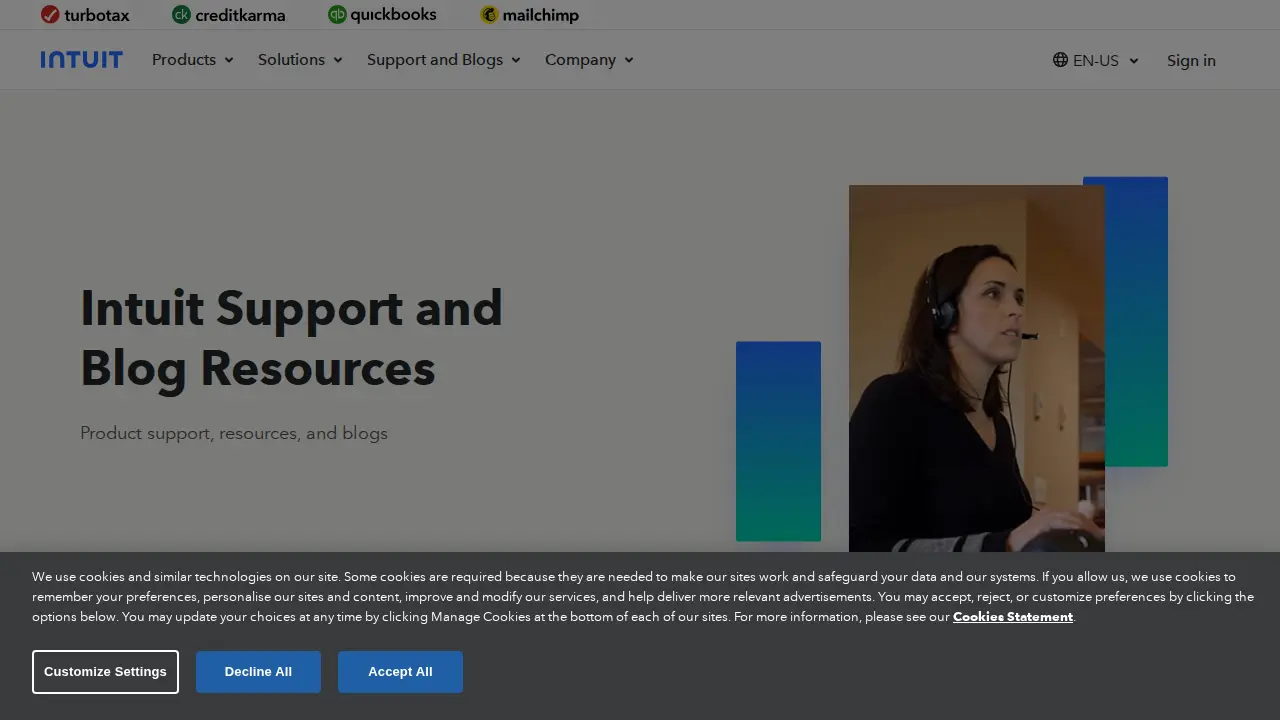This screenshot has height=720, width=1280.
Task: Click the Customize Settings button
Action: coord(105,672)
